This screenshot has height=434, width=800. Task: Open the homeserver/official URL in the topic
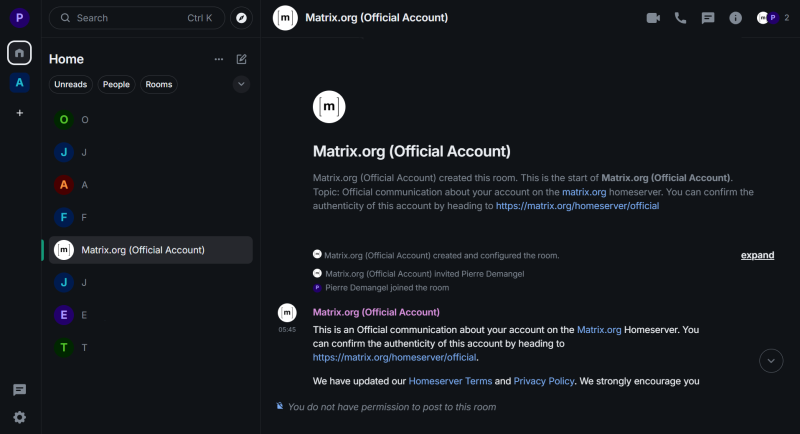pyautogui.click(x=578, y=206)
